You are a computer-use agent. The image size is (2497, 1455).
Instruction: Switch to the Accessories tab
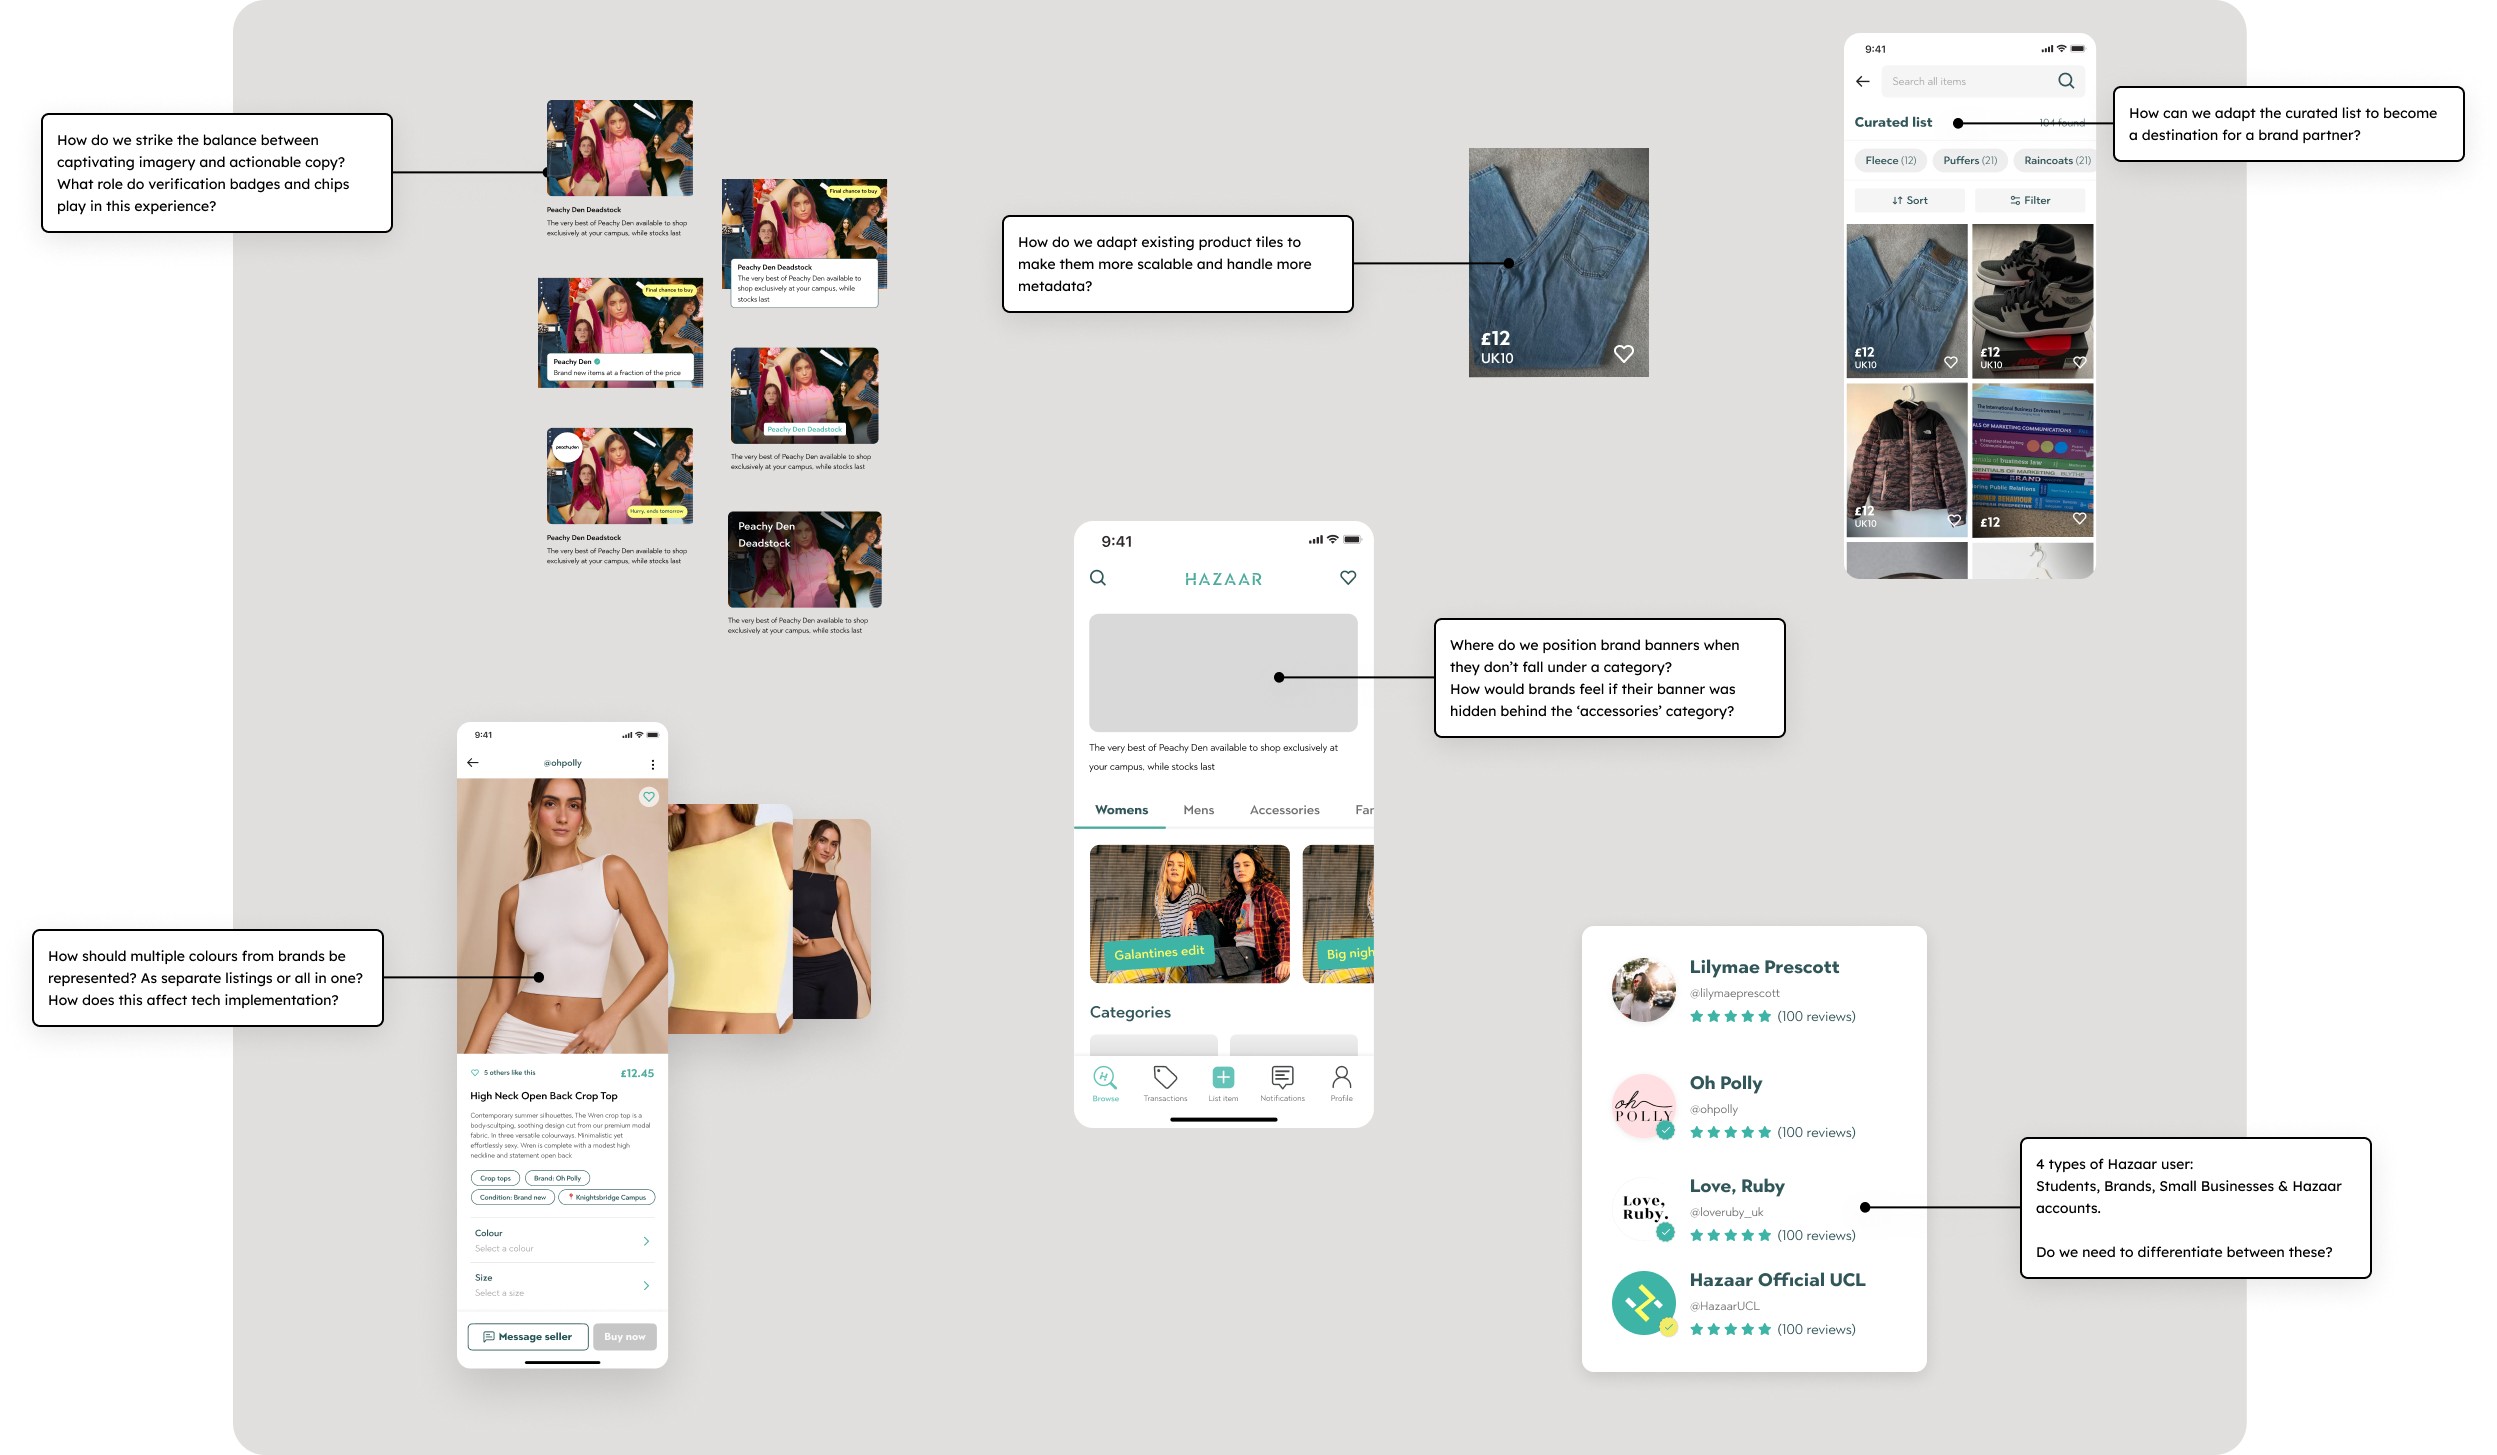click(1284, 810)
